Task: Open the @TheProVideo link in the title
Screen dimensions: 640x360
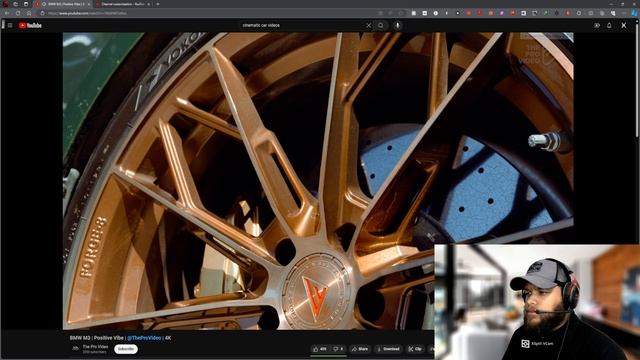Action: pyautogui.click(x=144, y=338)
